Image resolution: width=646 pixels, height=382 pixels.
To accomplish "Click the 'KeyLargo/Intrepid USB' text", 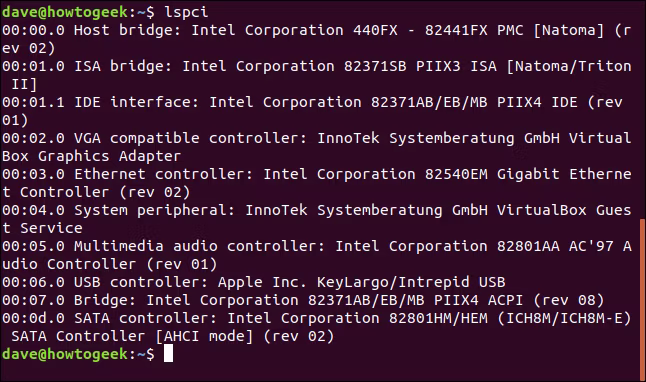I will pyautogui.click(x=411, y=282).
